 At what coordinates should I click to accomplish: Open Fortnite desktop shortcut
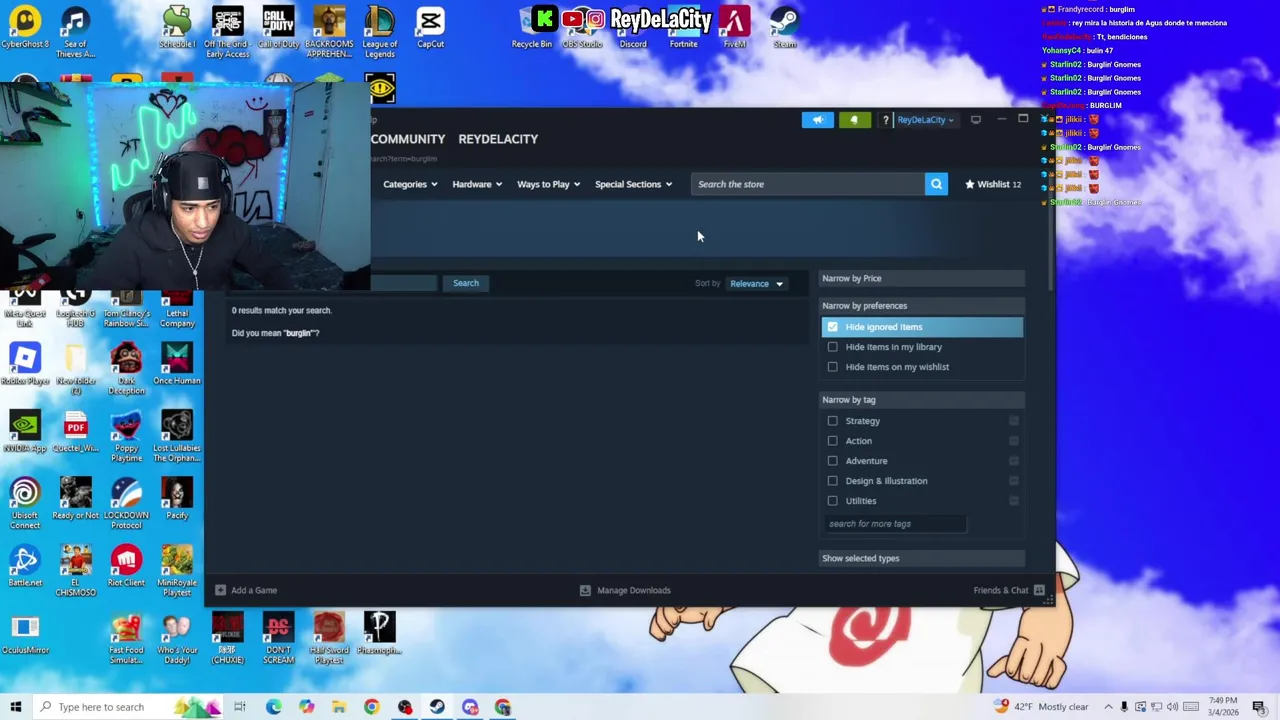point(684,28)
